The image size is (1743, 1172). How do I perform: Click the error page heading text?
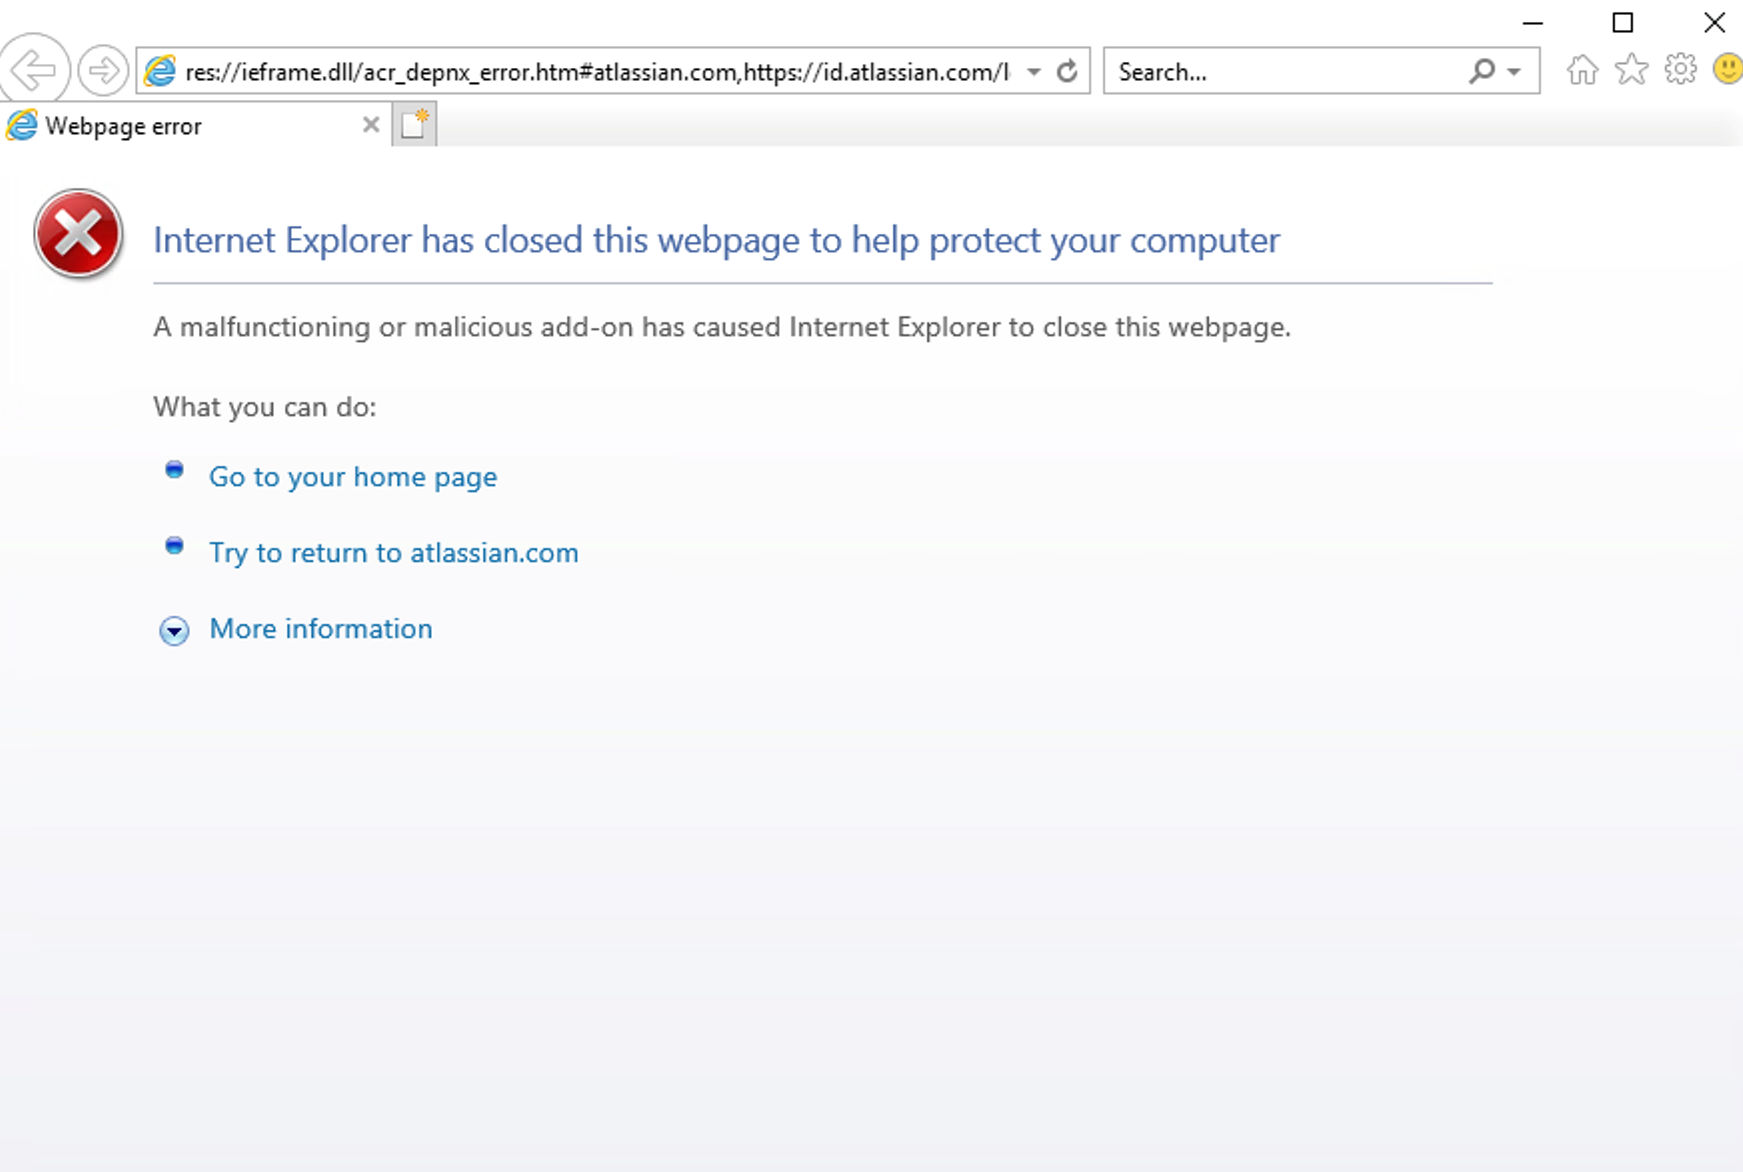[716, 240]
